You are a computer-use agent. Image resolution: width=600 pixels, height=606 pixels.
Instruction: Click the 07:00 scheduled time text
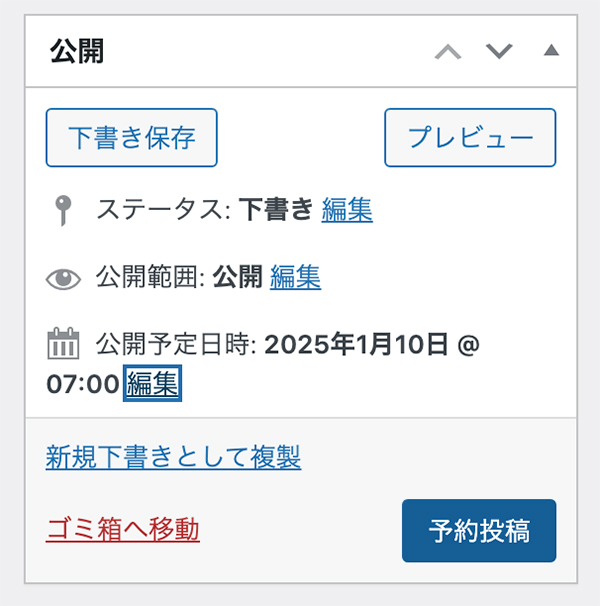click(83, 384)
